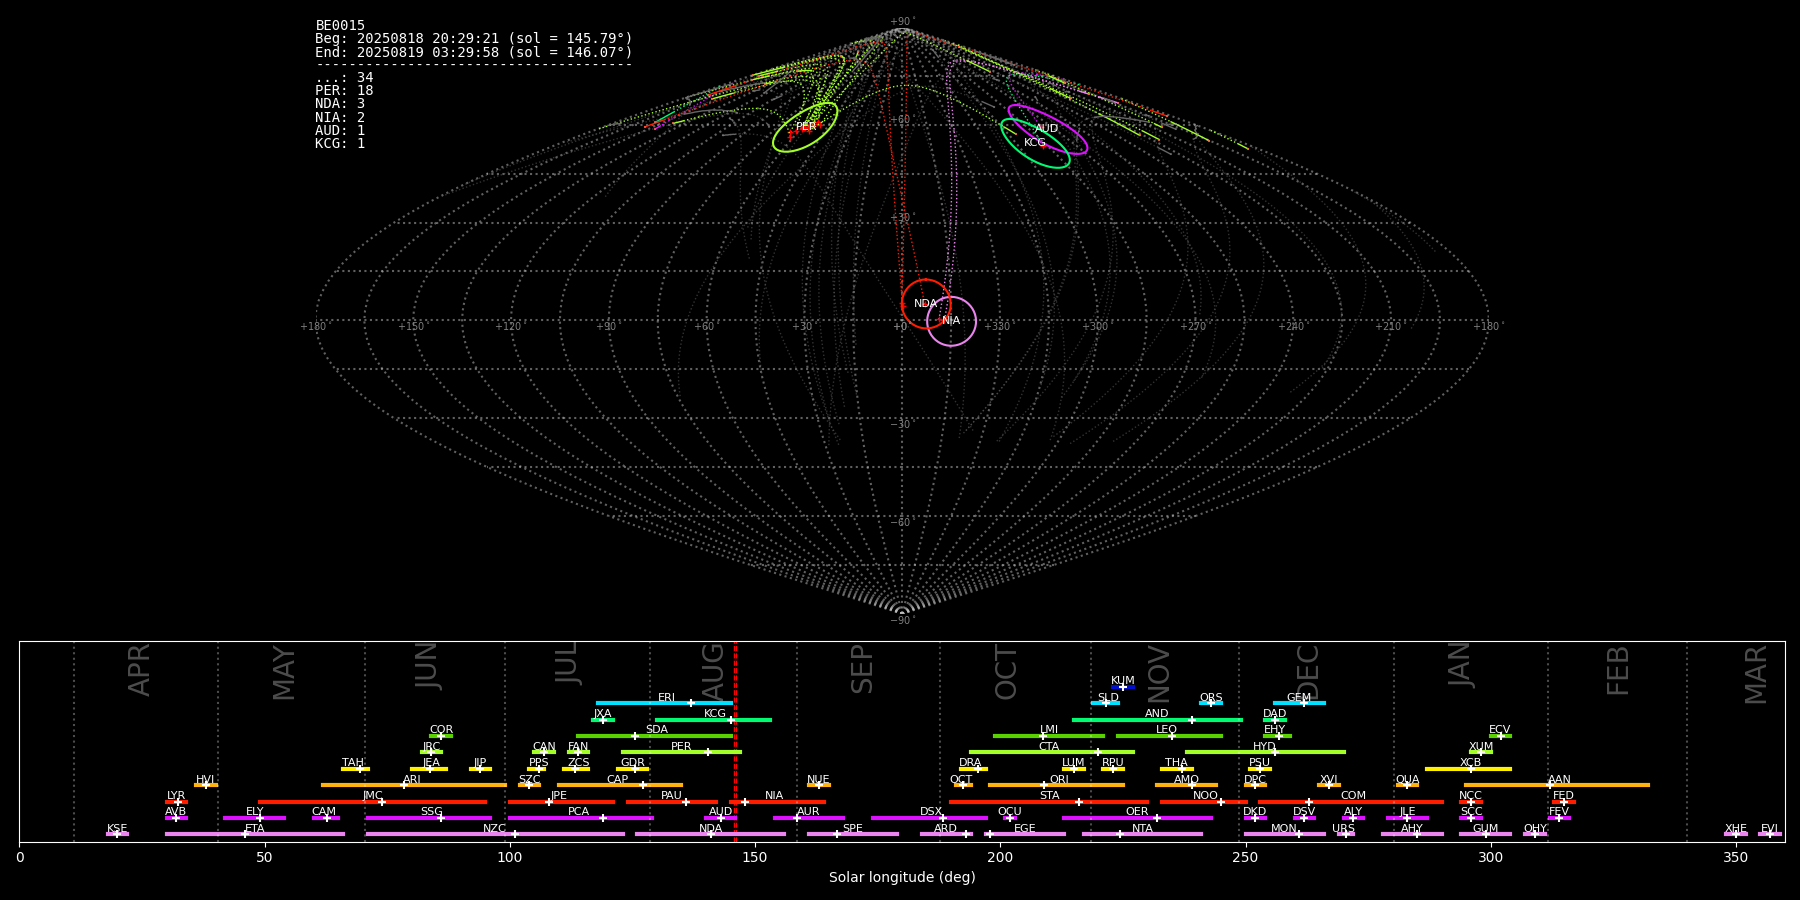Image resolution: width=1800 pixels, height=900 pixels.
Task: Click the ETA shower bar in the timeline
Action: click(x=255, y=834)
